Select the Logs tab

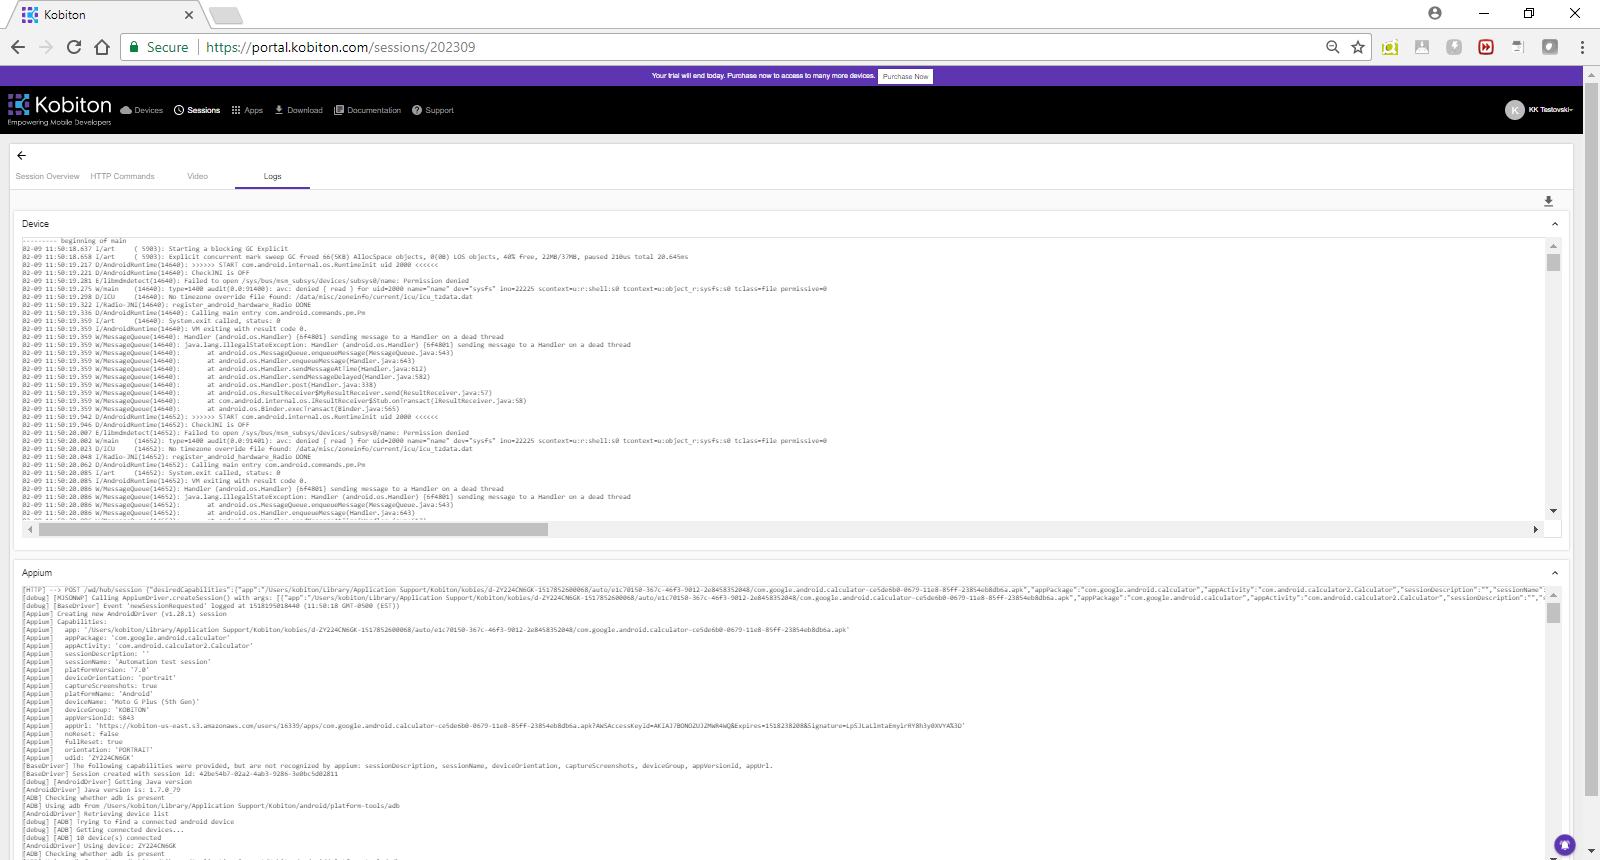click(273, 176)
